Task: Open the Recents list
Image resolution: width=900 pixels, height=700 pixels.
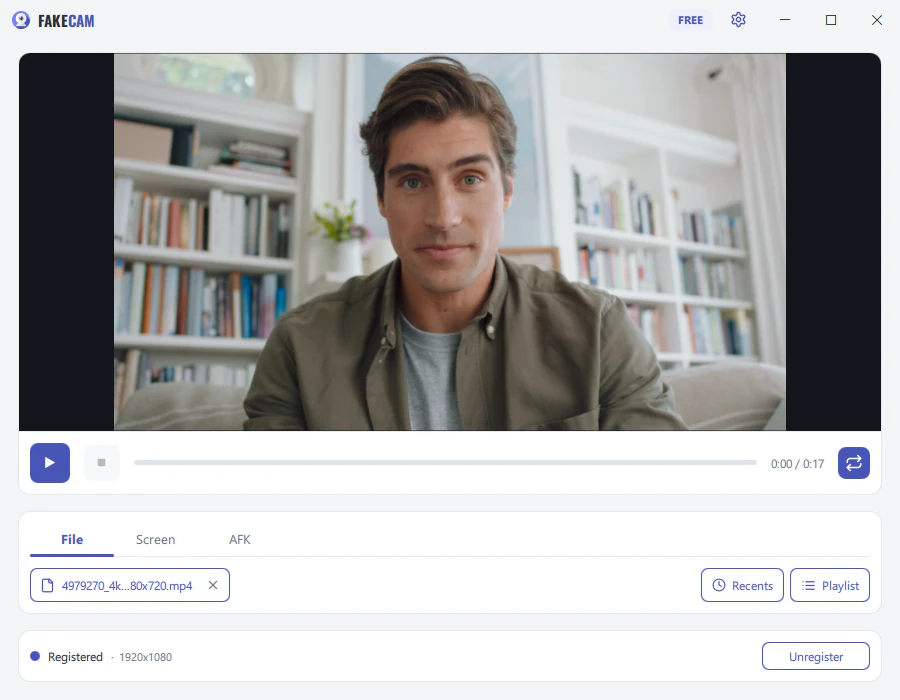Action: [x=742, y=585]
